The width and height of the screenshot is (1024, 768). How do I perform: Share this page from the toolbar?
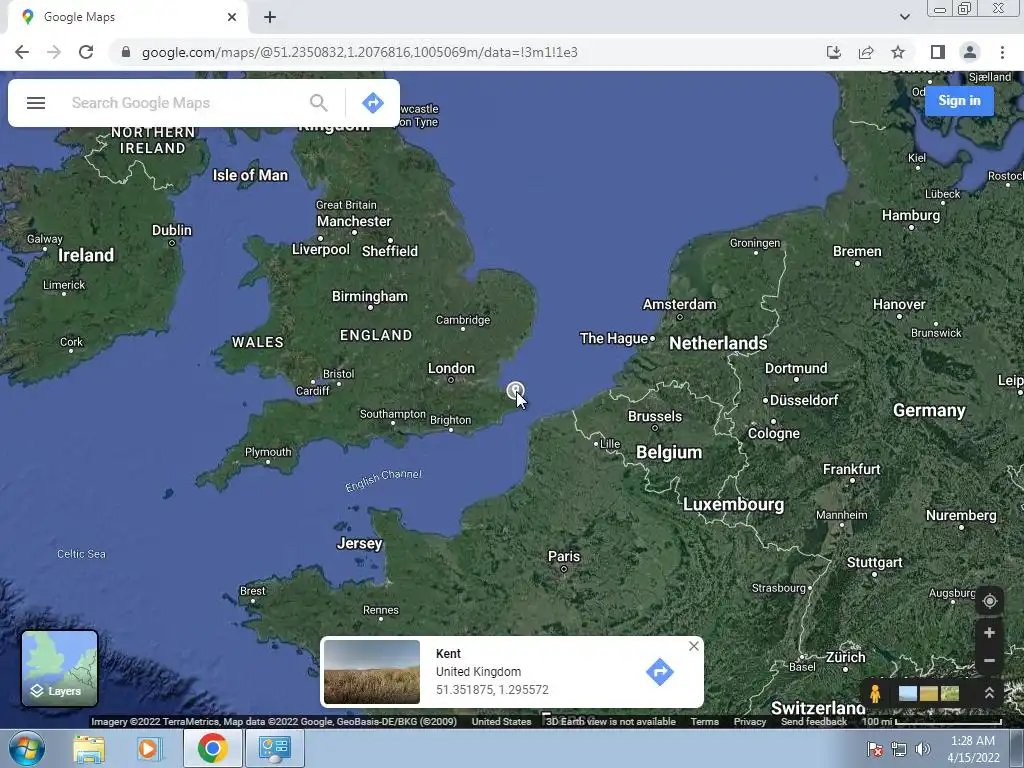click(x=866, y=52)
